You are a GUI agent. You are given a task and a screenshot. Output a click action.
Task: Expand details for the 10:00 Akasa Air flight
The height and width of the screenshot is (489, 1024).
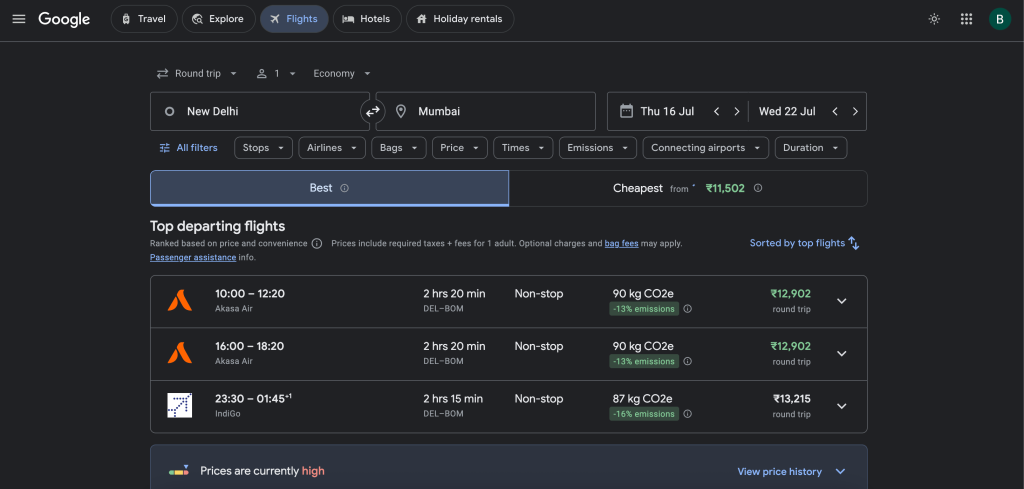click(841, 301)
